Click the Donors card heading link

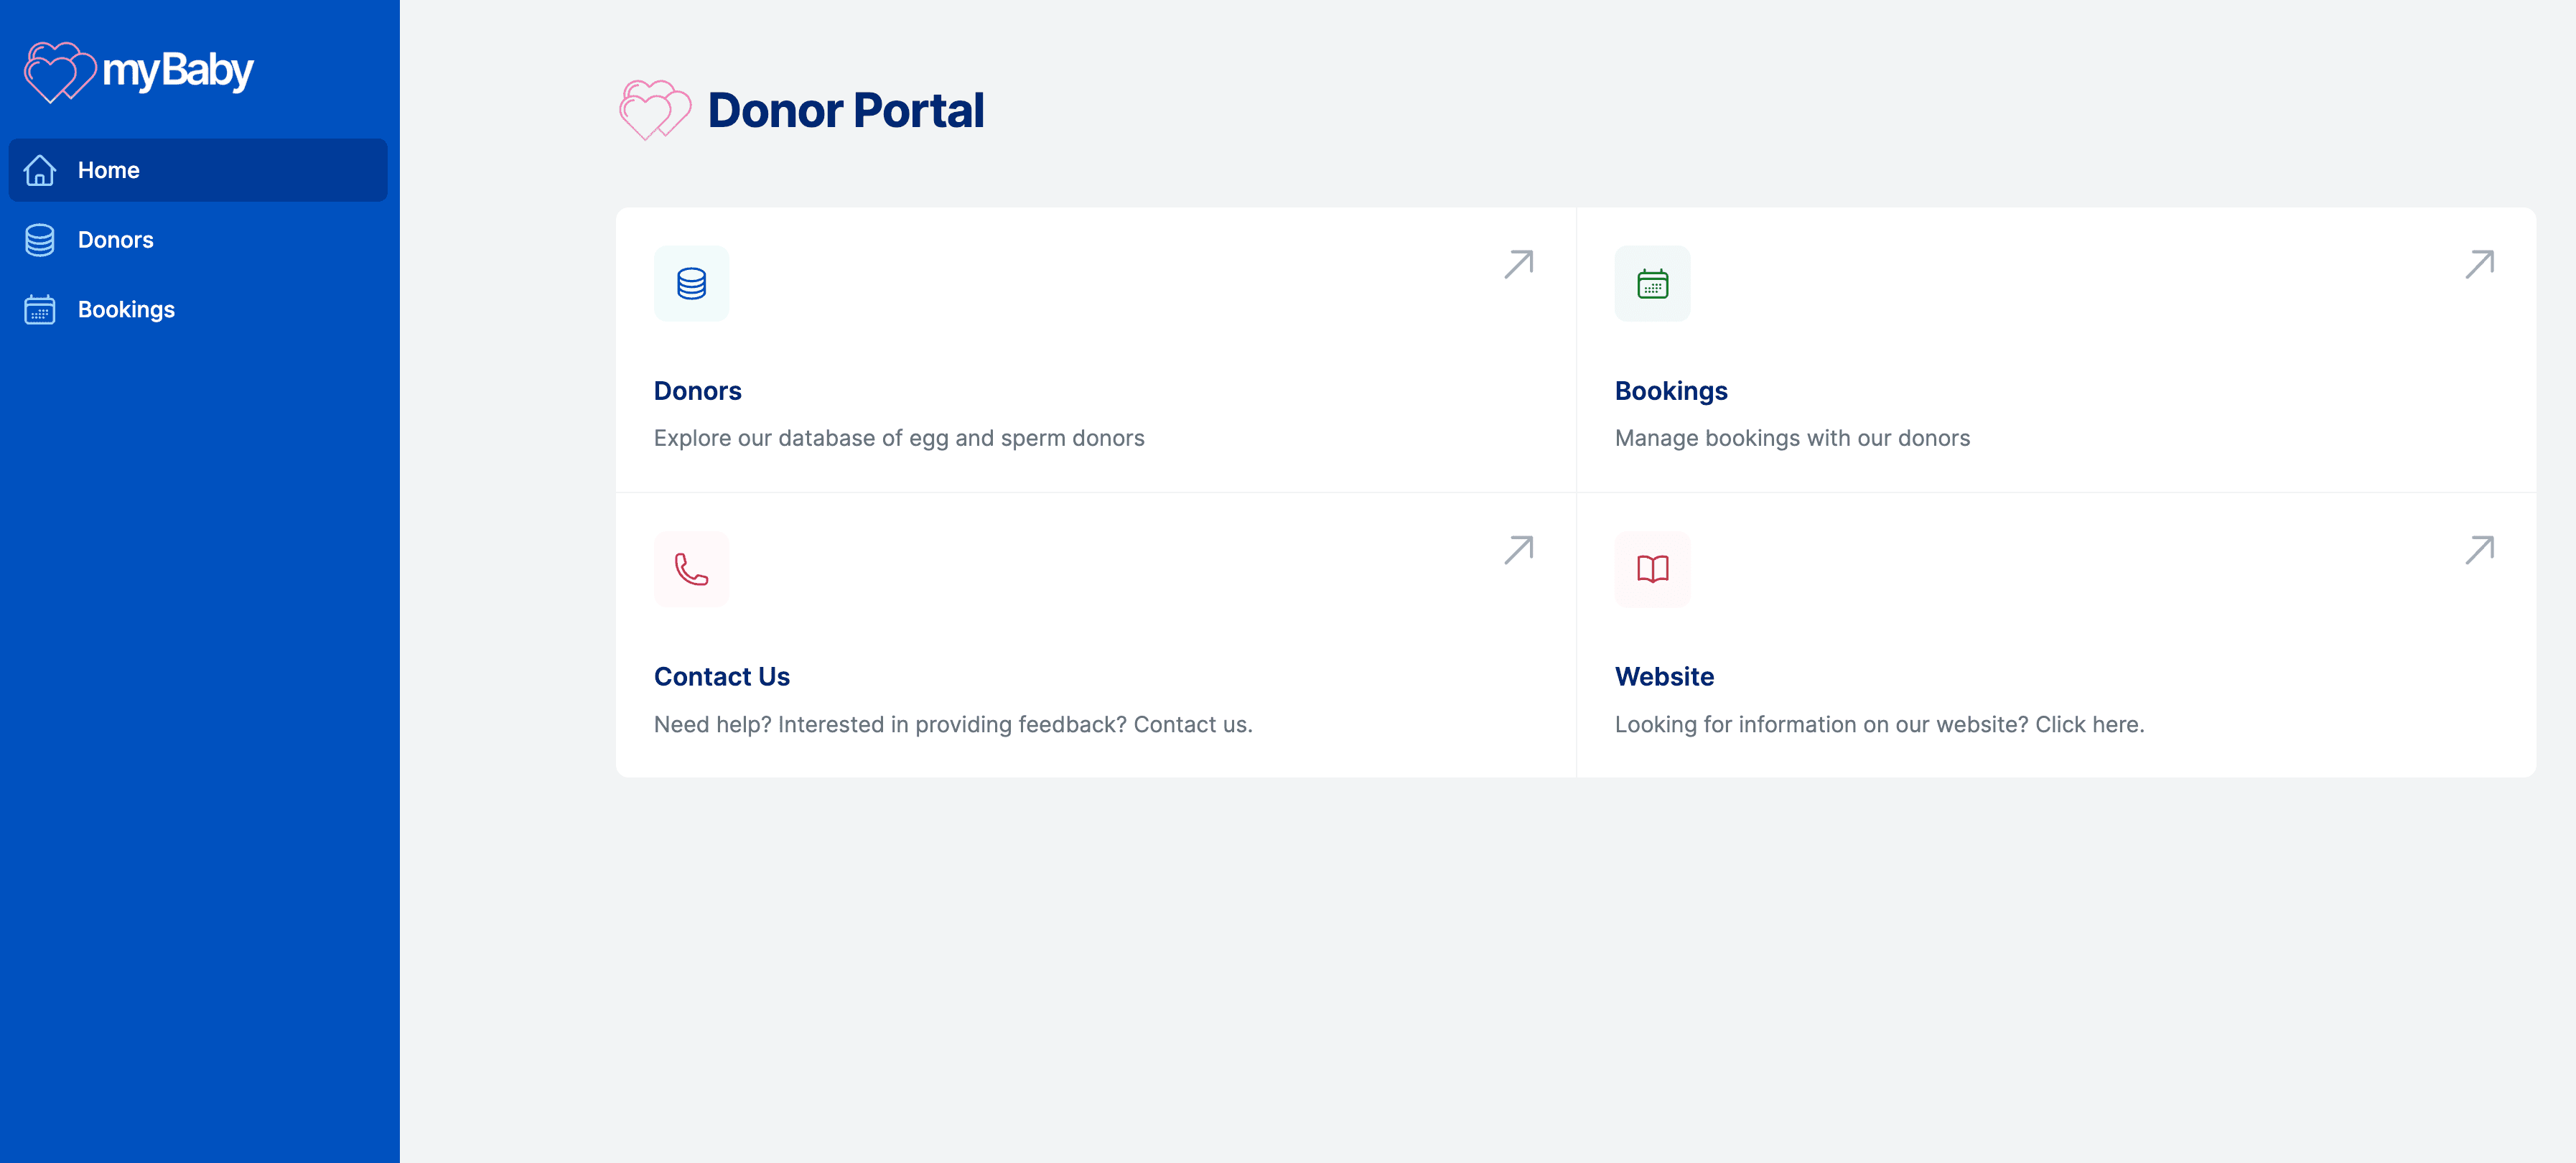point(697,391)
